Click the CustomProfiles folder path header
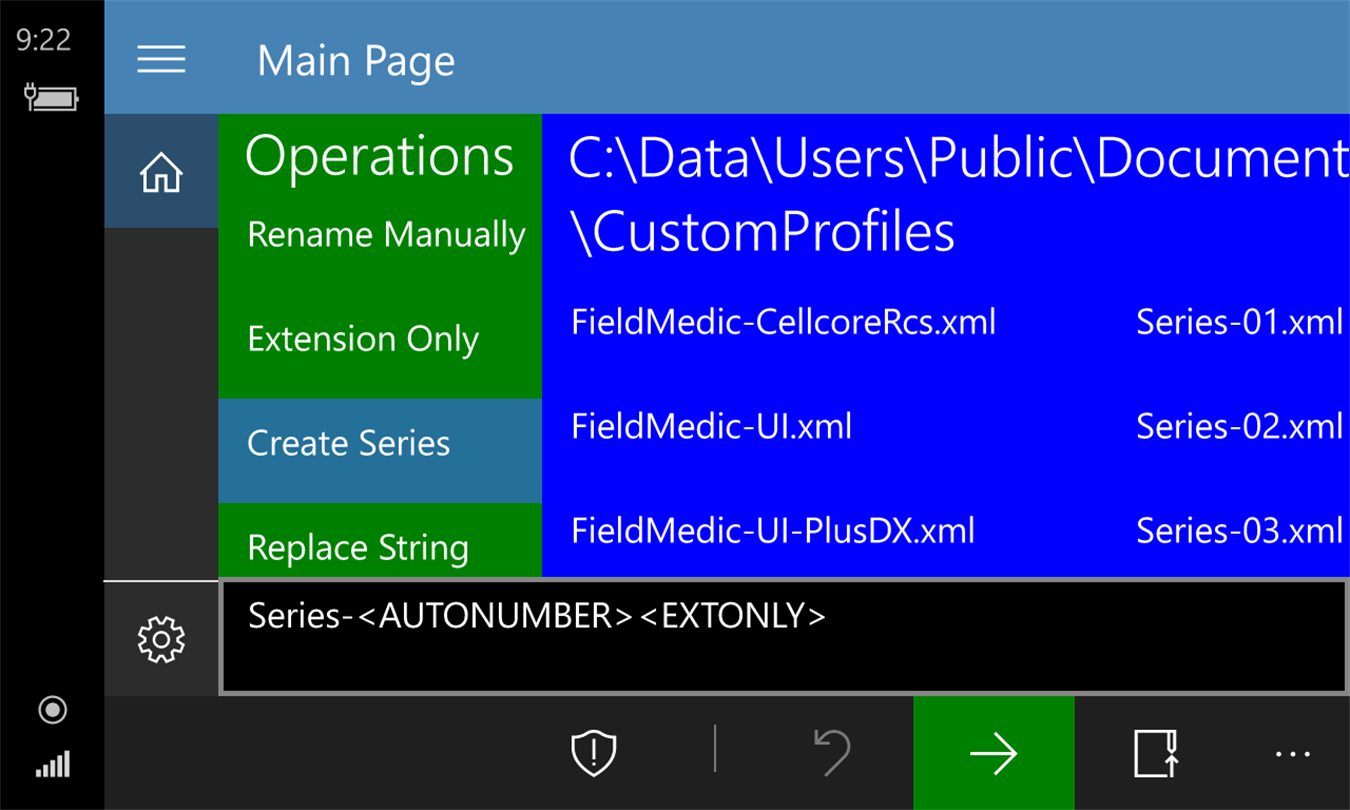Viewport: 1350px width, 810px height. 761,232
